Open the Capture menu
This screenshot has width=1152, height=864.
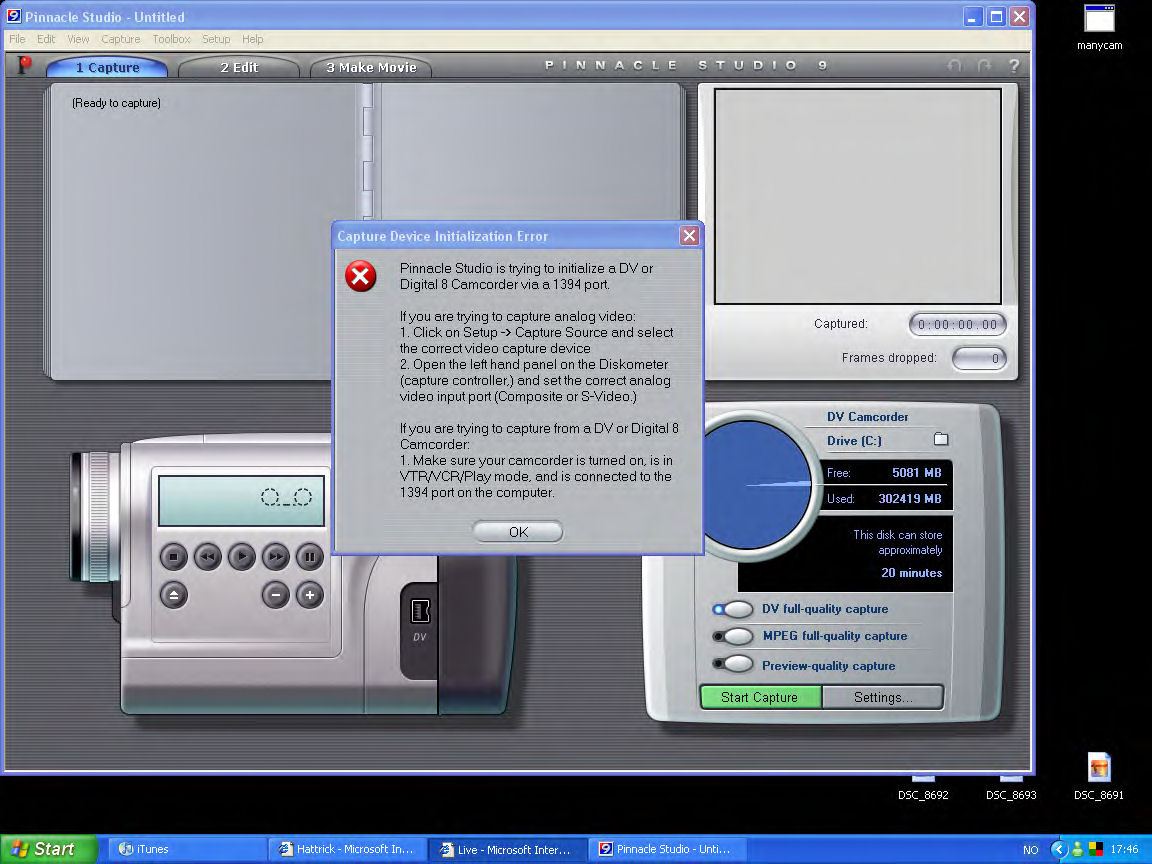120,39
